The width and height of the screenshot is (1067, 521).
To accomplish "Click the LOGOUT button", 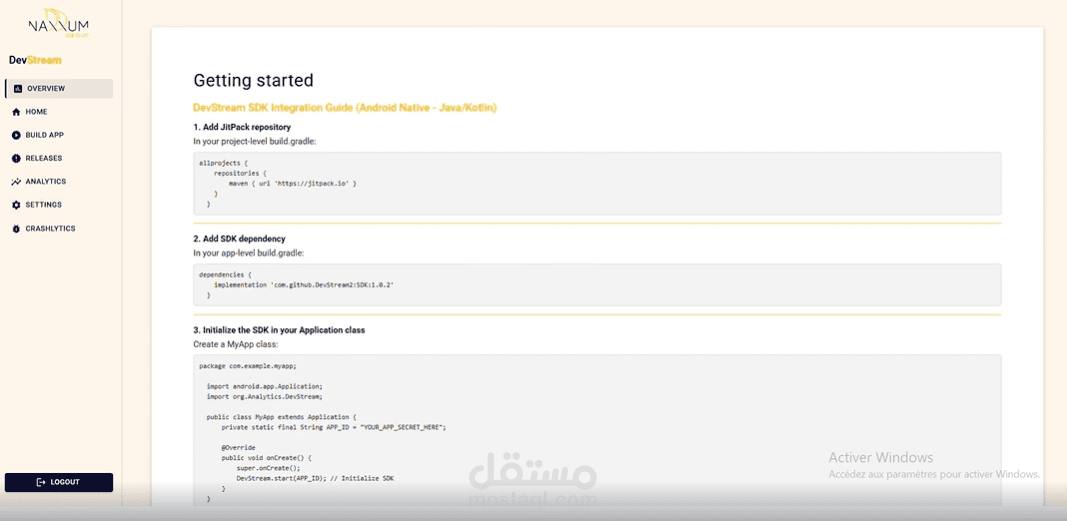I will tap(59, 482).
